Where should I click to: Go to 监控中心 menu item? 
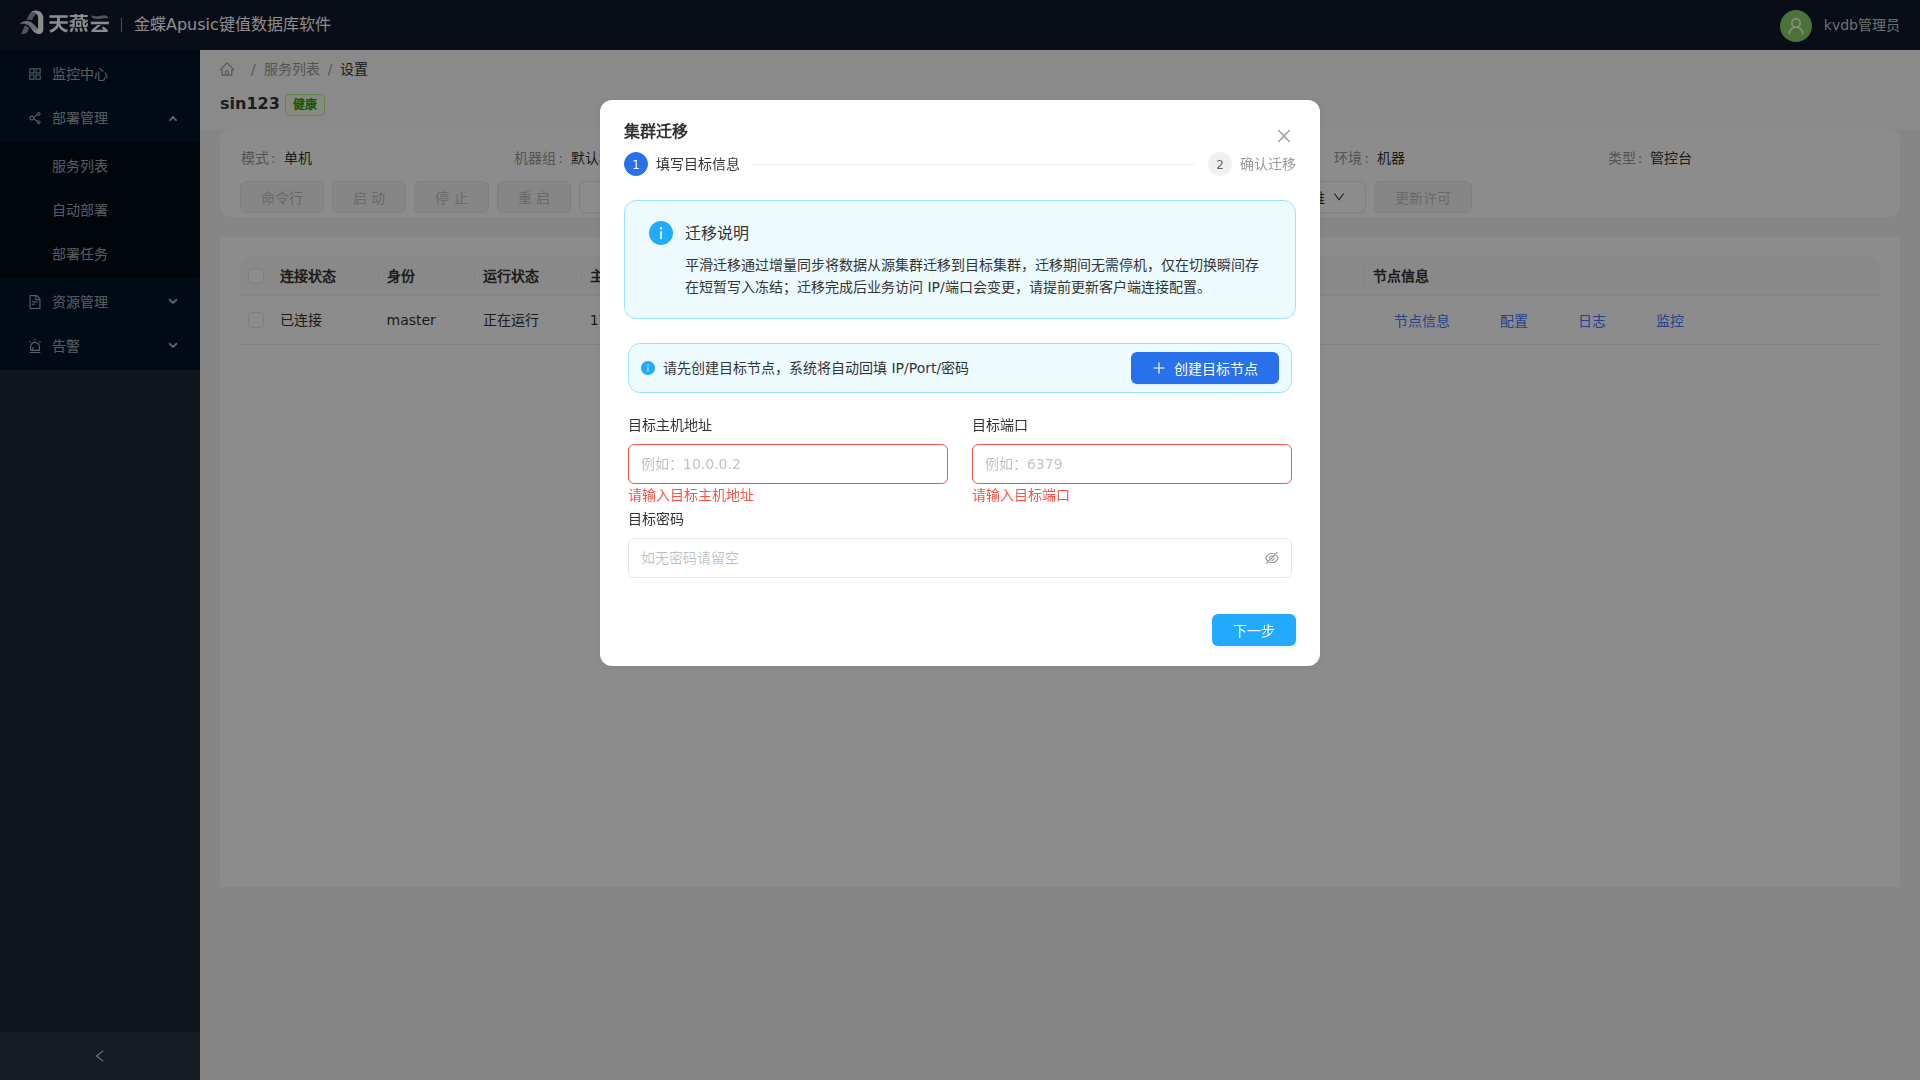pos(100,74)
